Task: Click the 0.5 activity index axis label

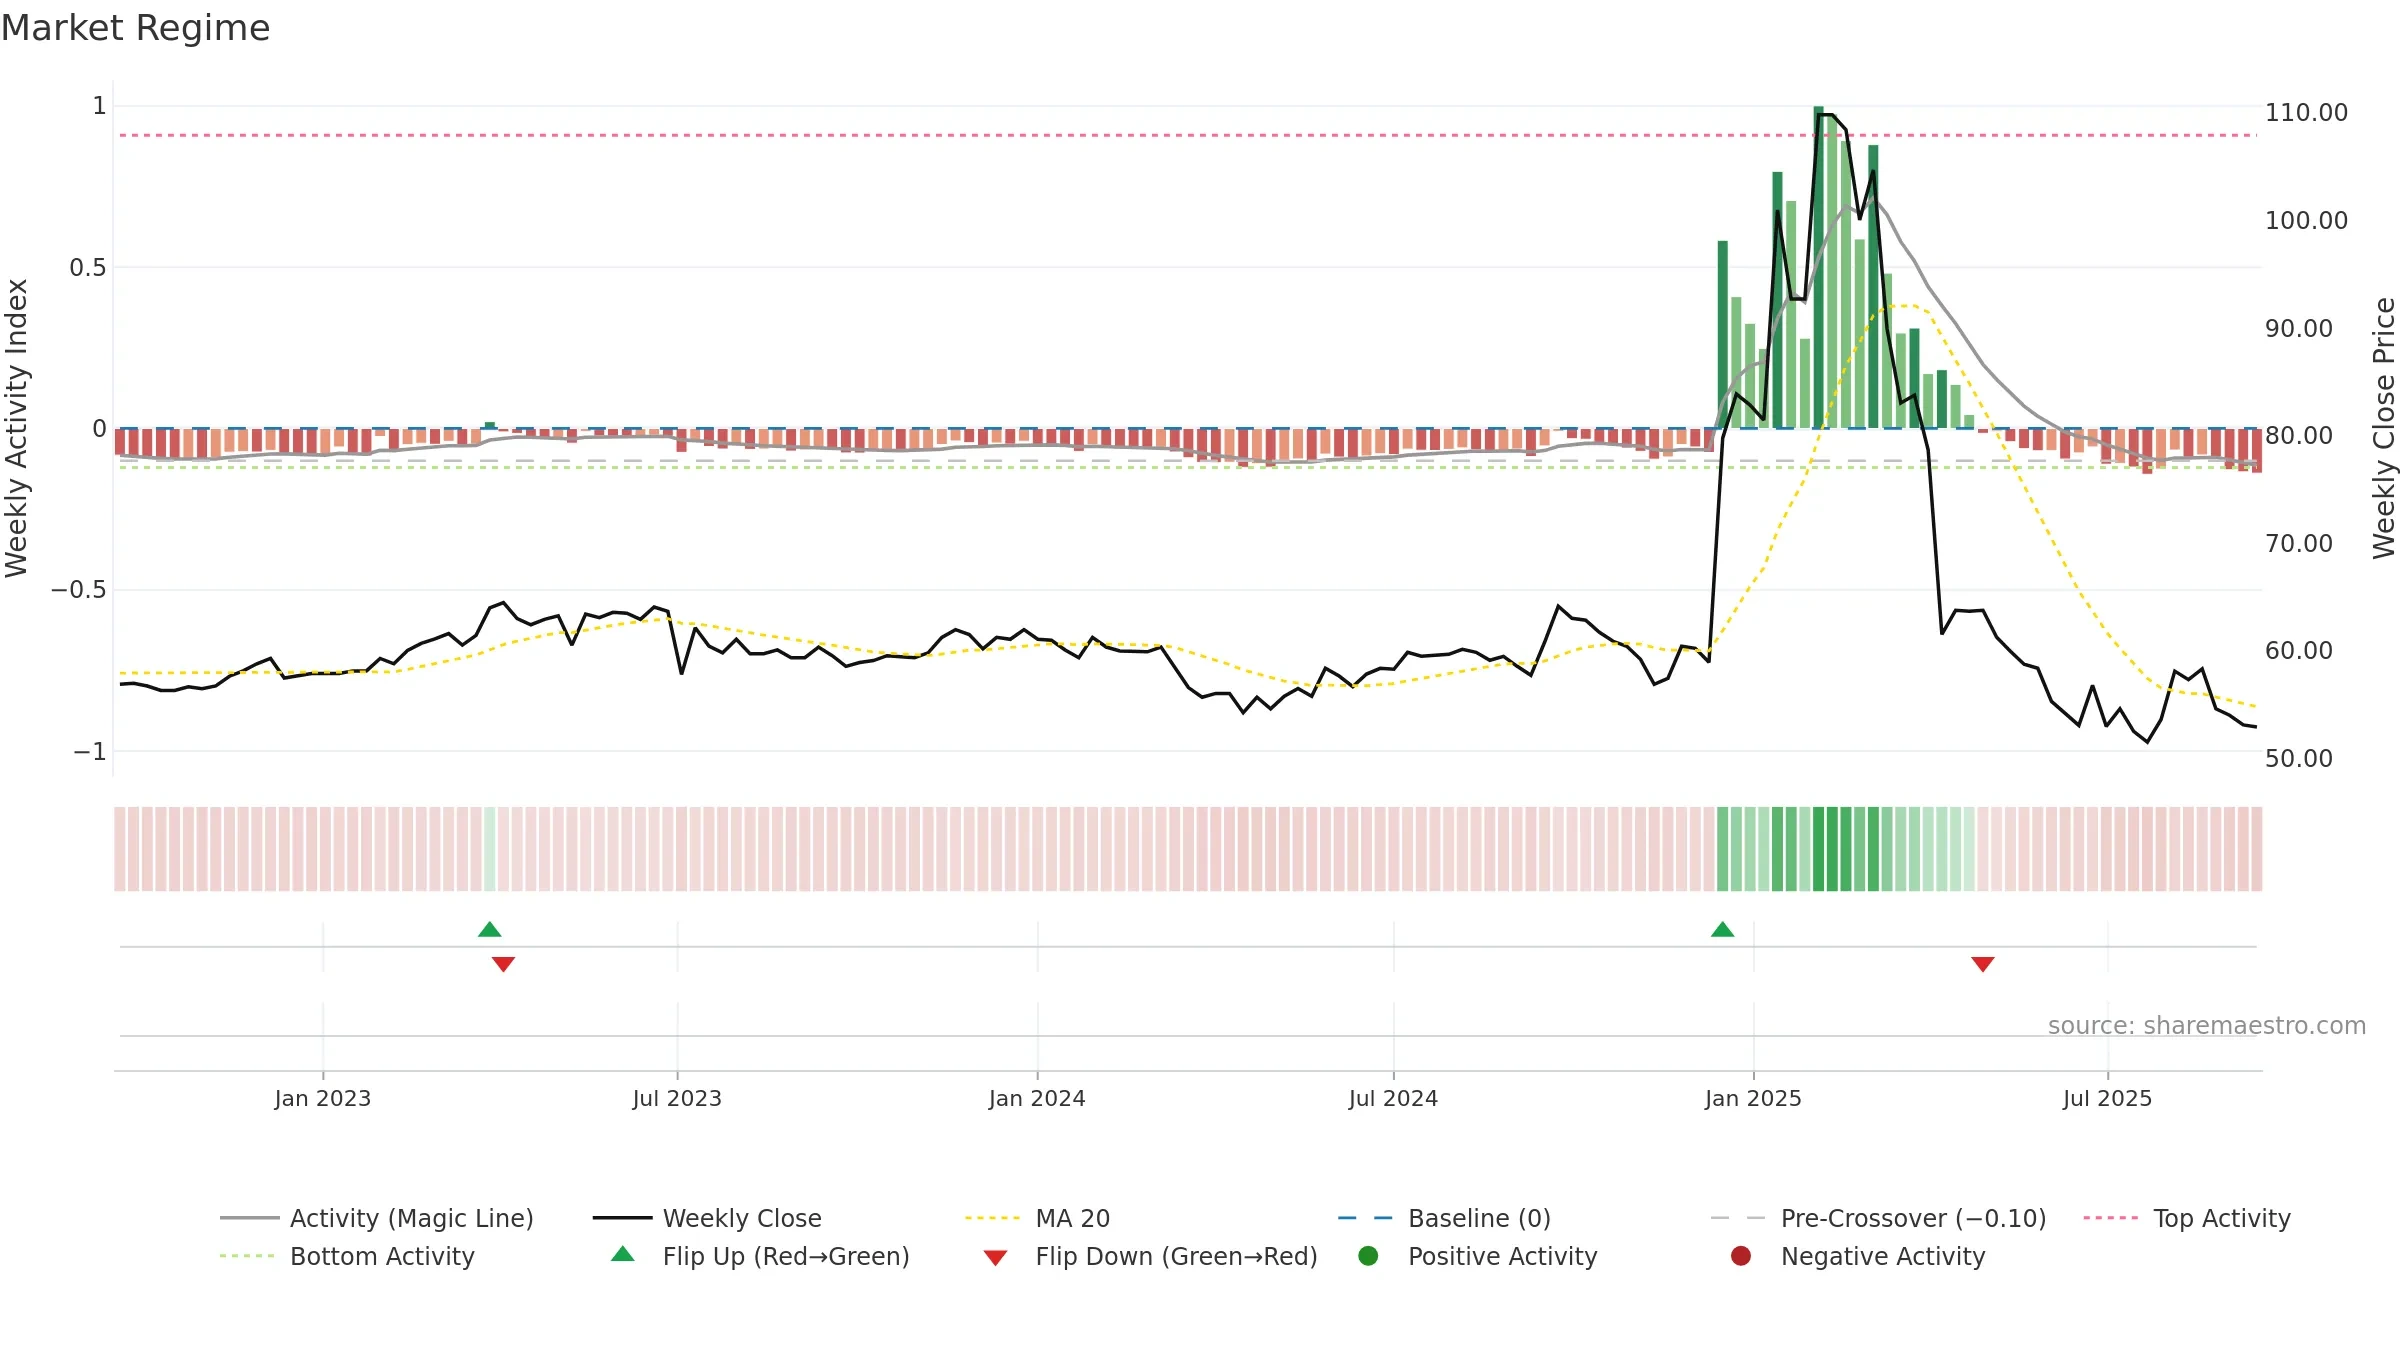Action: tap(87, 267)
